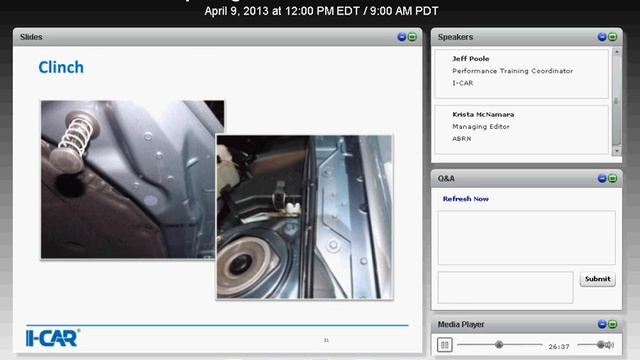Submit the Q&A question

click(598, 279)
